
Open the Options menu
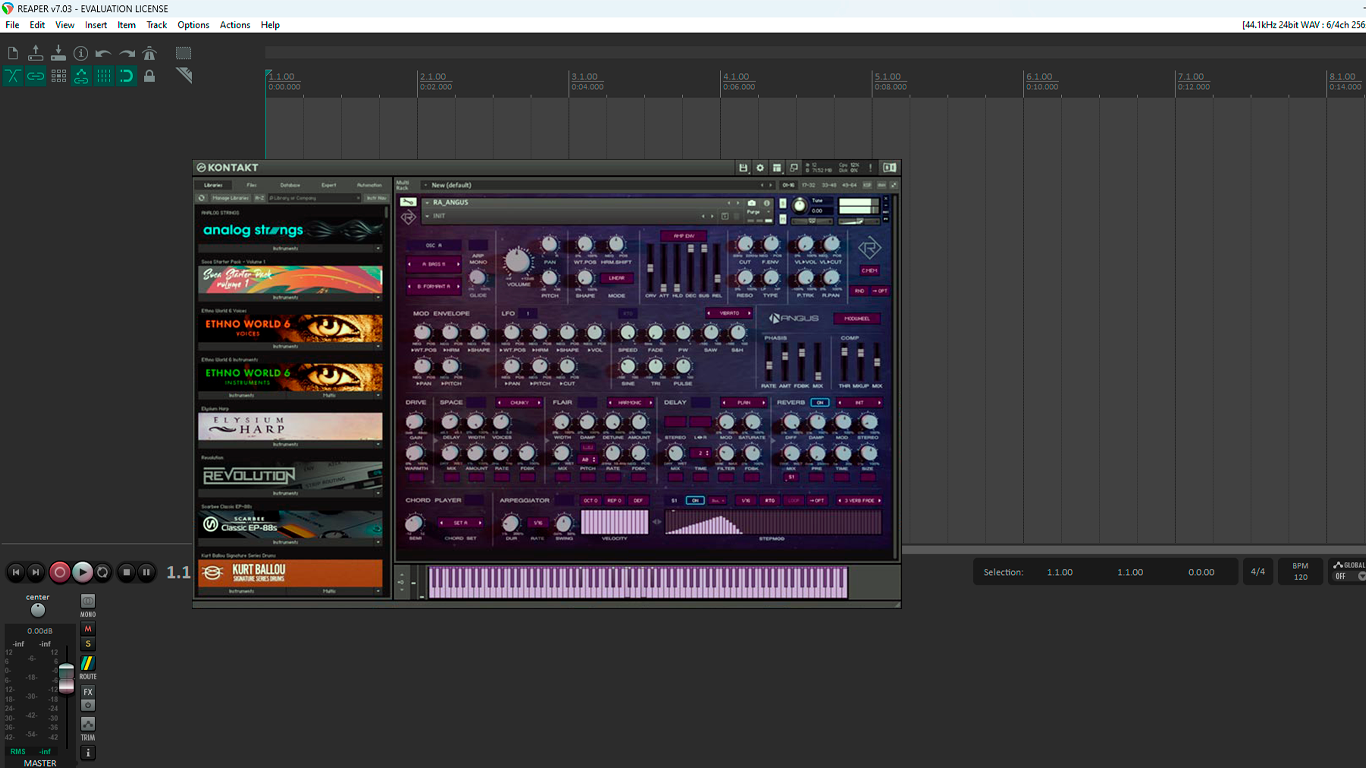[x=193, y=25]
